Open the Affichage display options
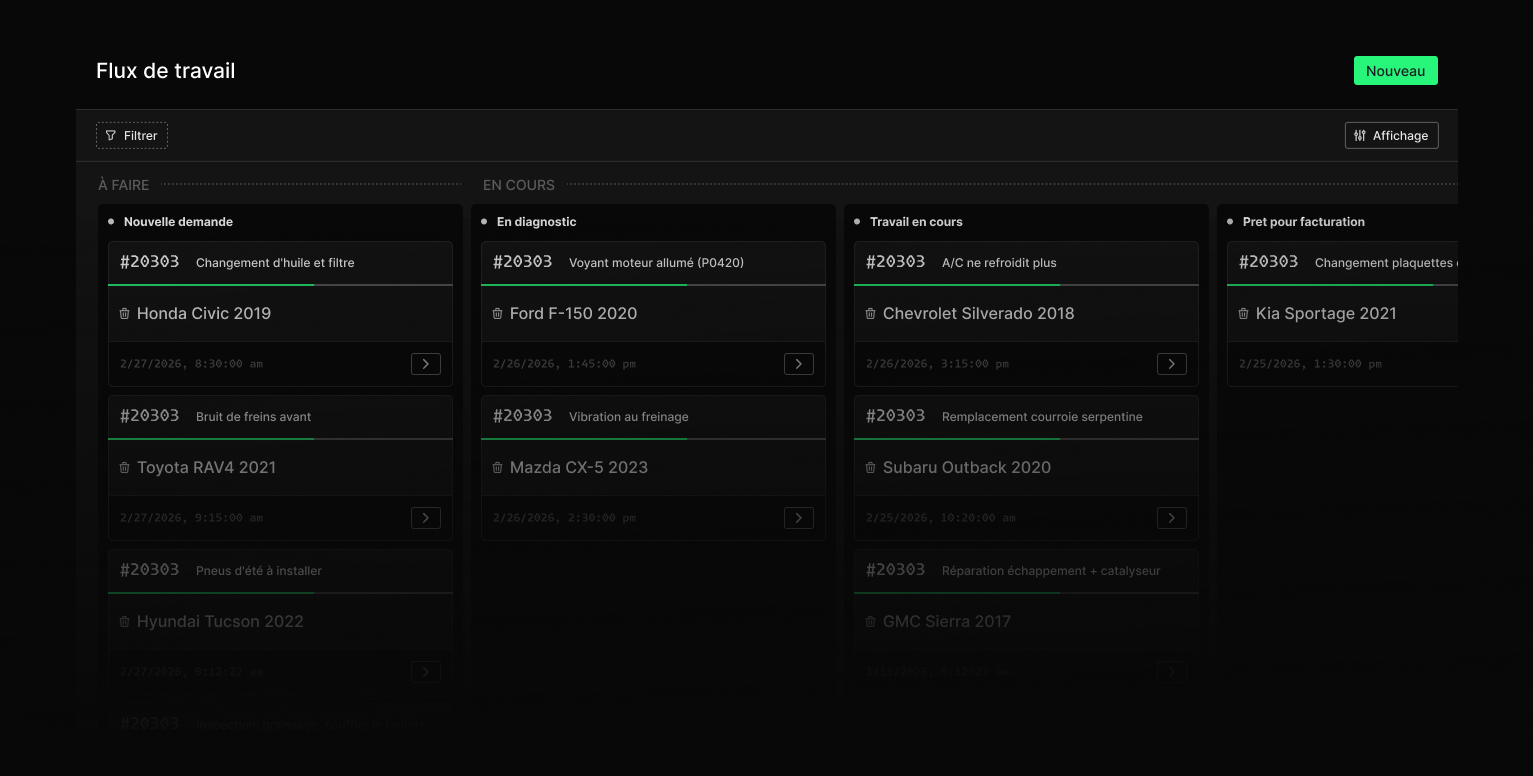Image resolution: width=1533 pixels, height=776 pixels. (1392, 136)
